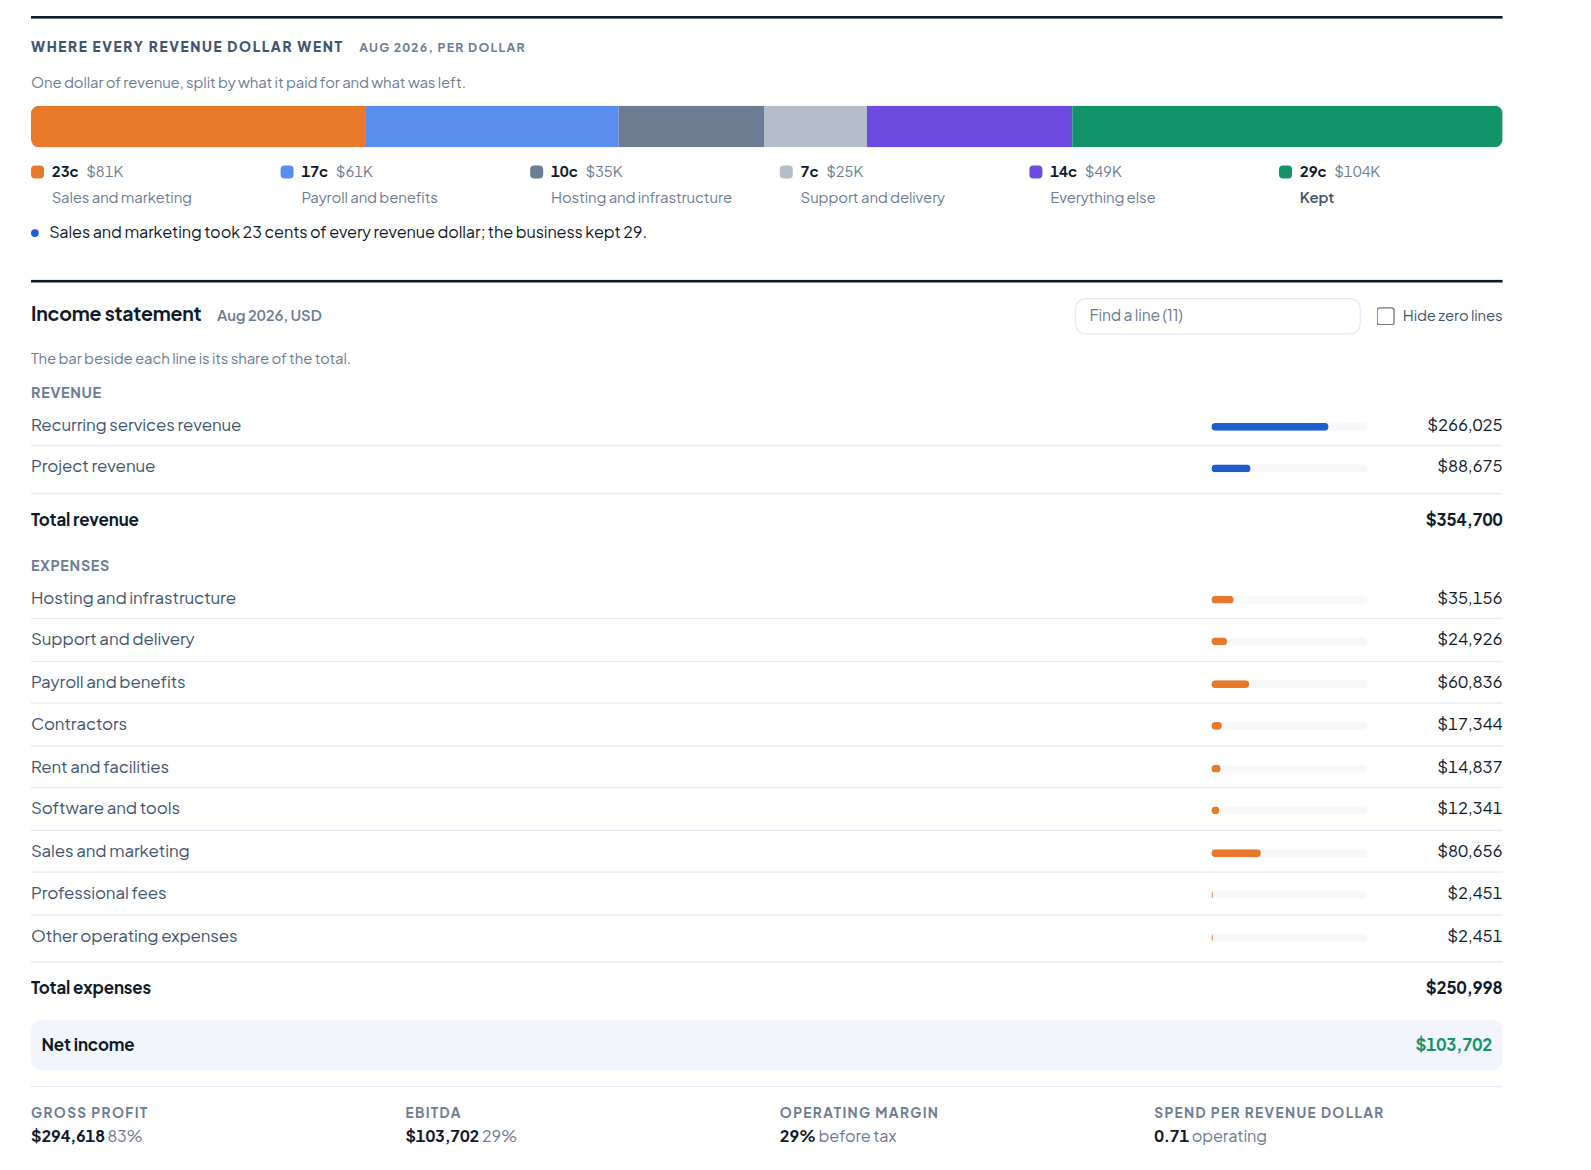Select the green Kept bar segment
The width and height of the screenshot is (1591, 1170).
click(x=1287, y=127)
